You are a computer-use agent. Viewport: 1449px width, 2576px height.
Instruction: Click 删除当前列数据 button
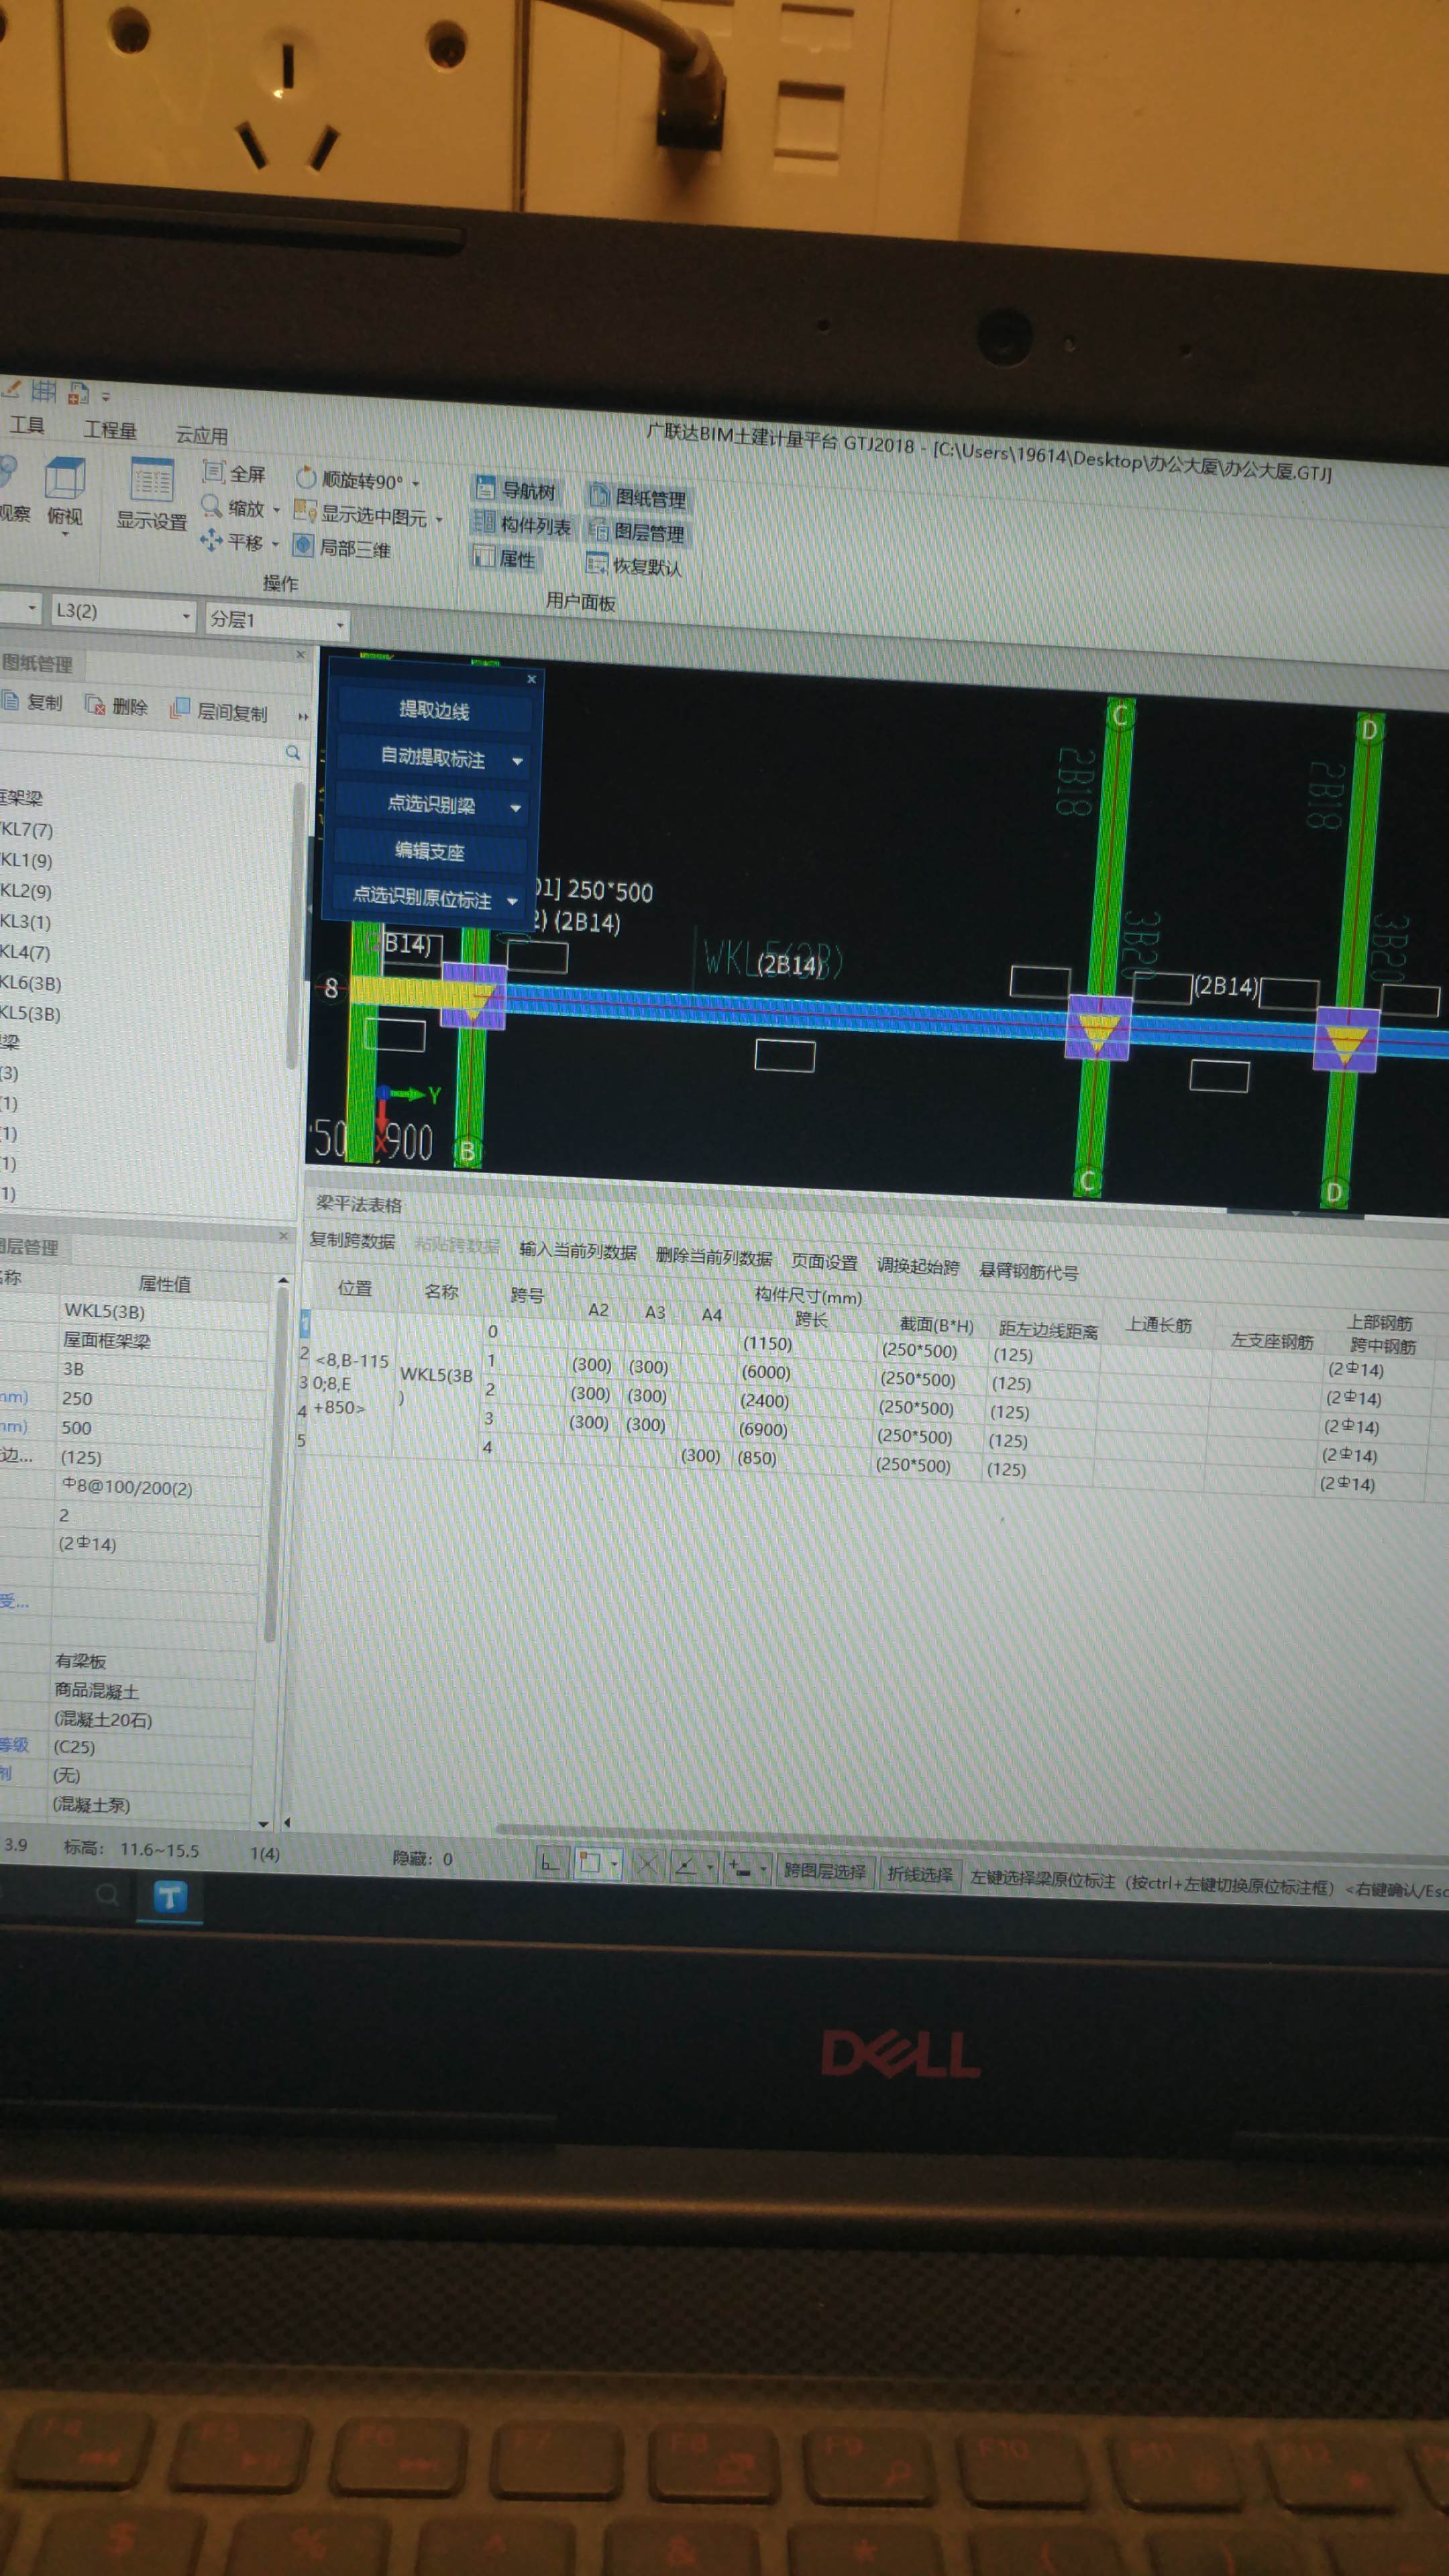coord(714,1256)
